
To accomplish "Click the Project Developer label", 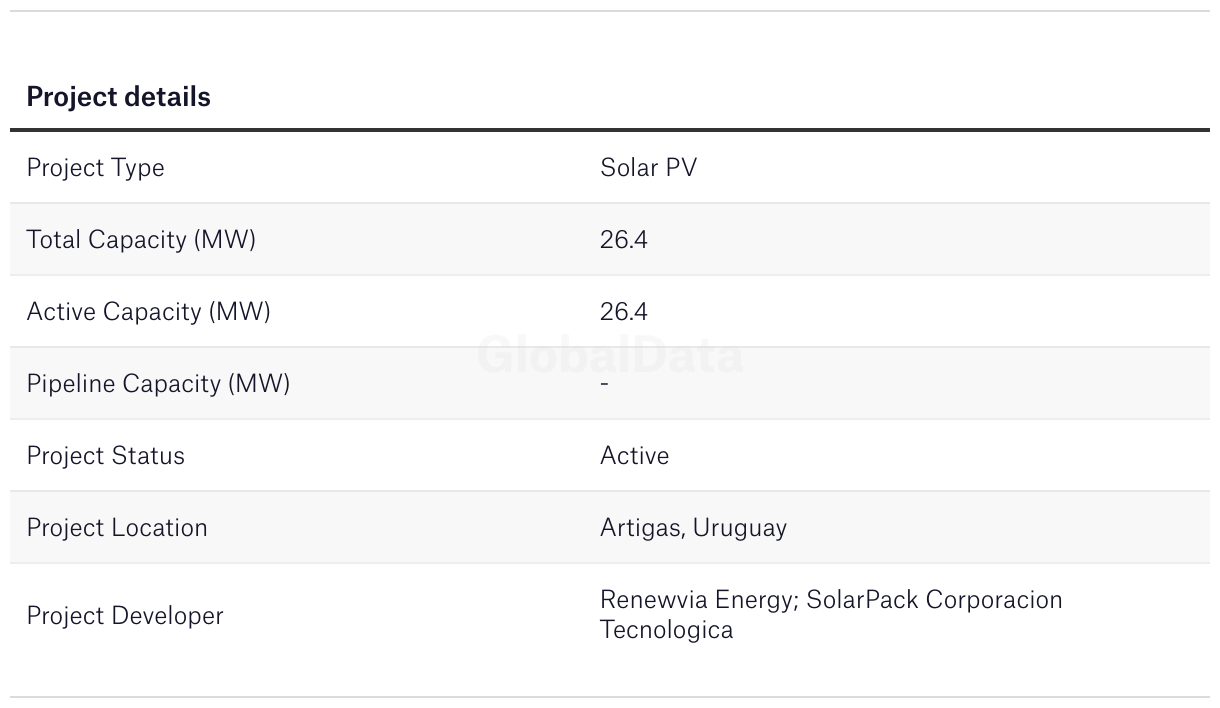I will (x=125, y=616).
